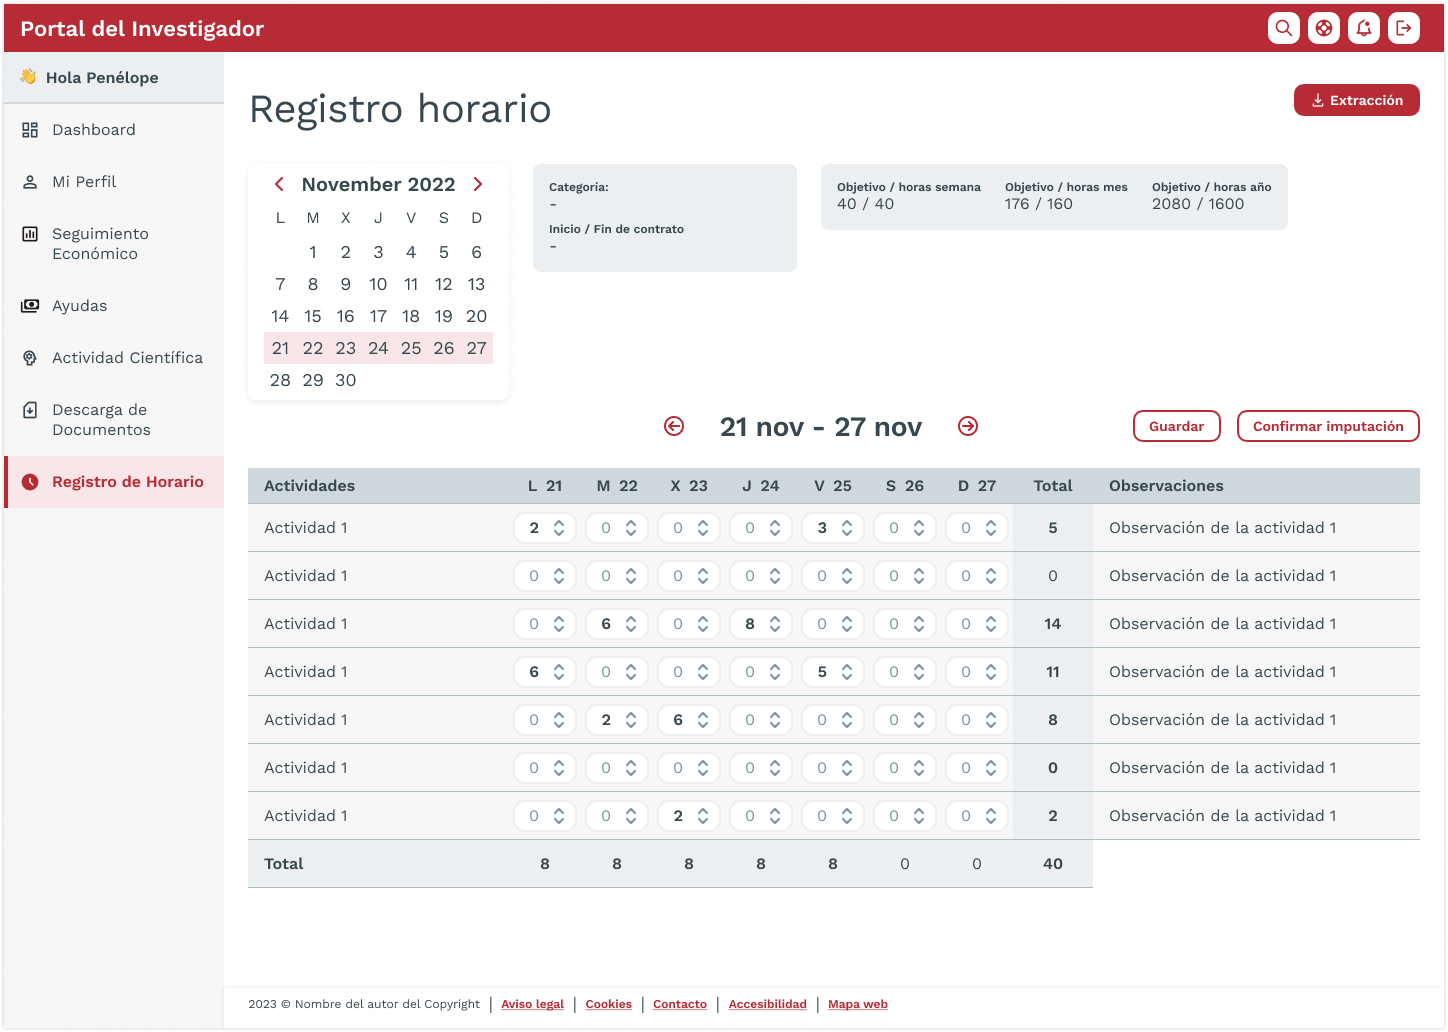Open Mi Perfil via the person icon
Viewport: 1448px width, 1032px height.
[28, 181]
